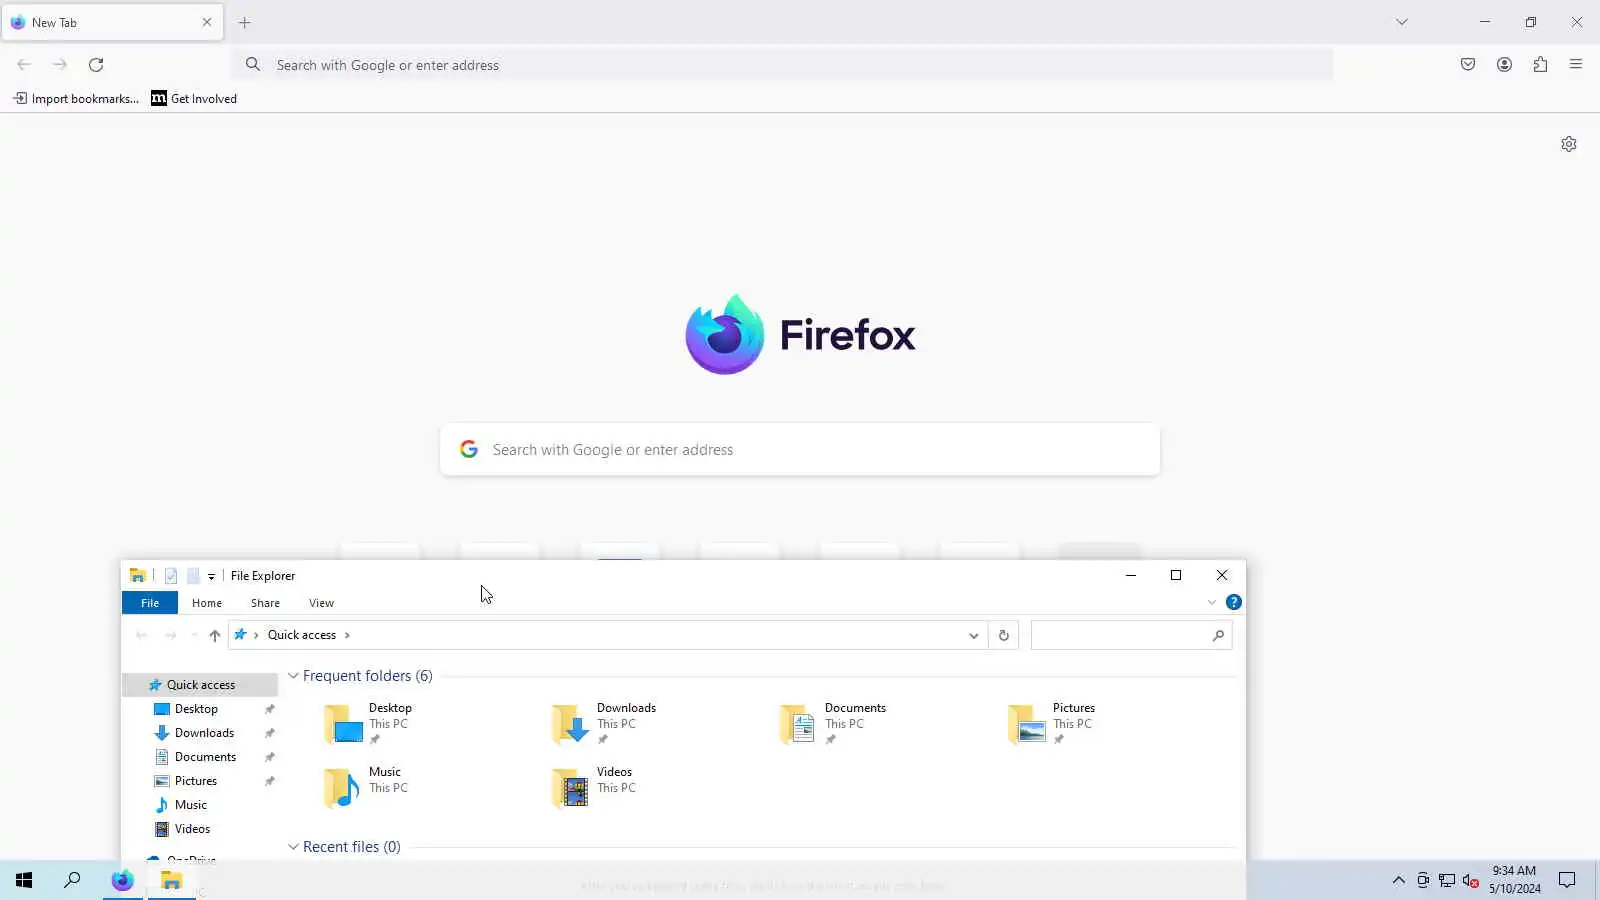Open address bar history dropdown
The height and width of the screenshot is (900, 1600).
coord(973,635)
